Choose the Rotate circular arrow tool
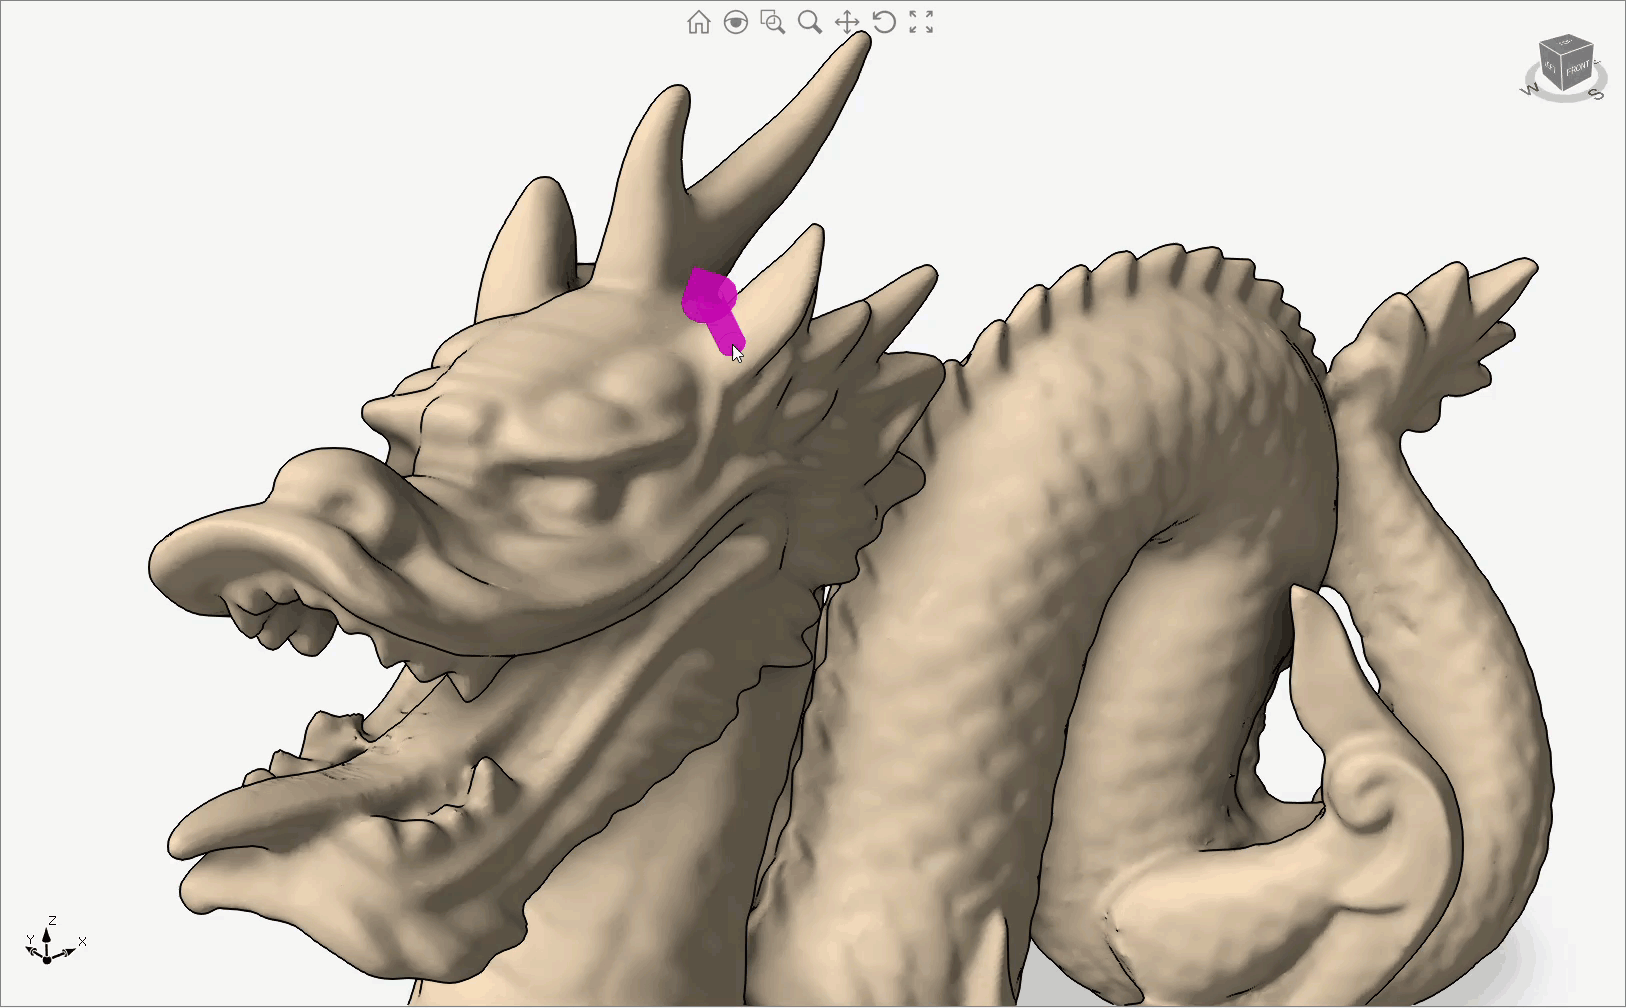 coord(884,22)
